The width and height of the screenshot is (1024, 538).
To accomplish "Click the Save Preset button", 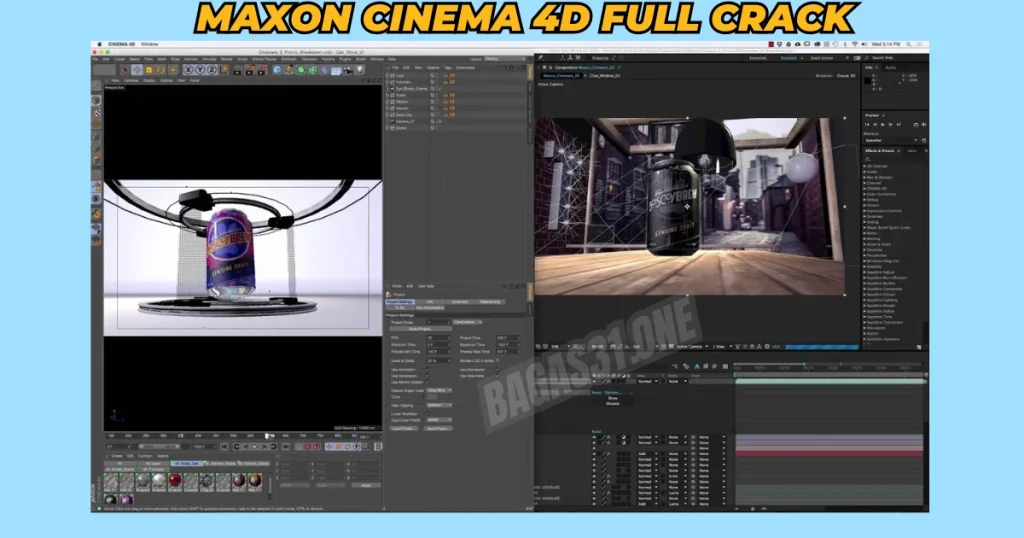I will point(438,428).
